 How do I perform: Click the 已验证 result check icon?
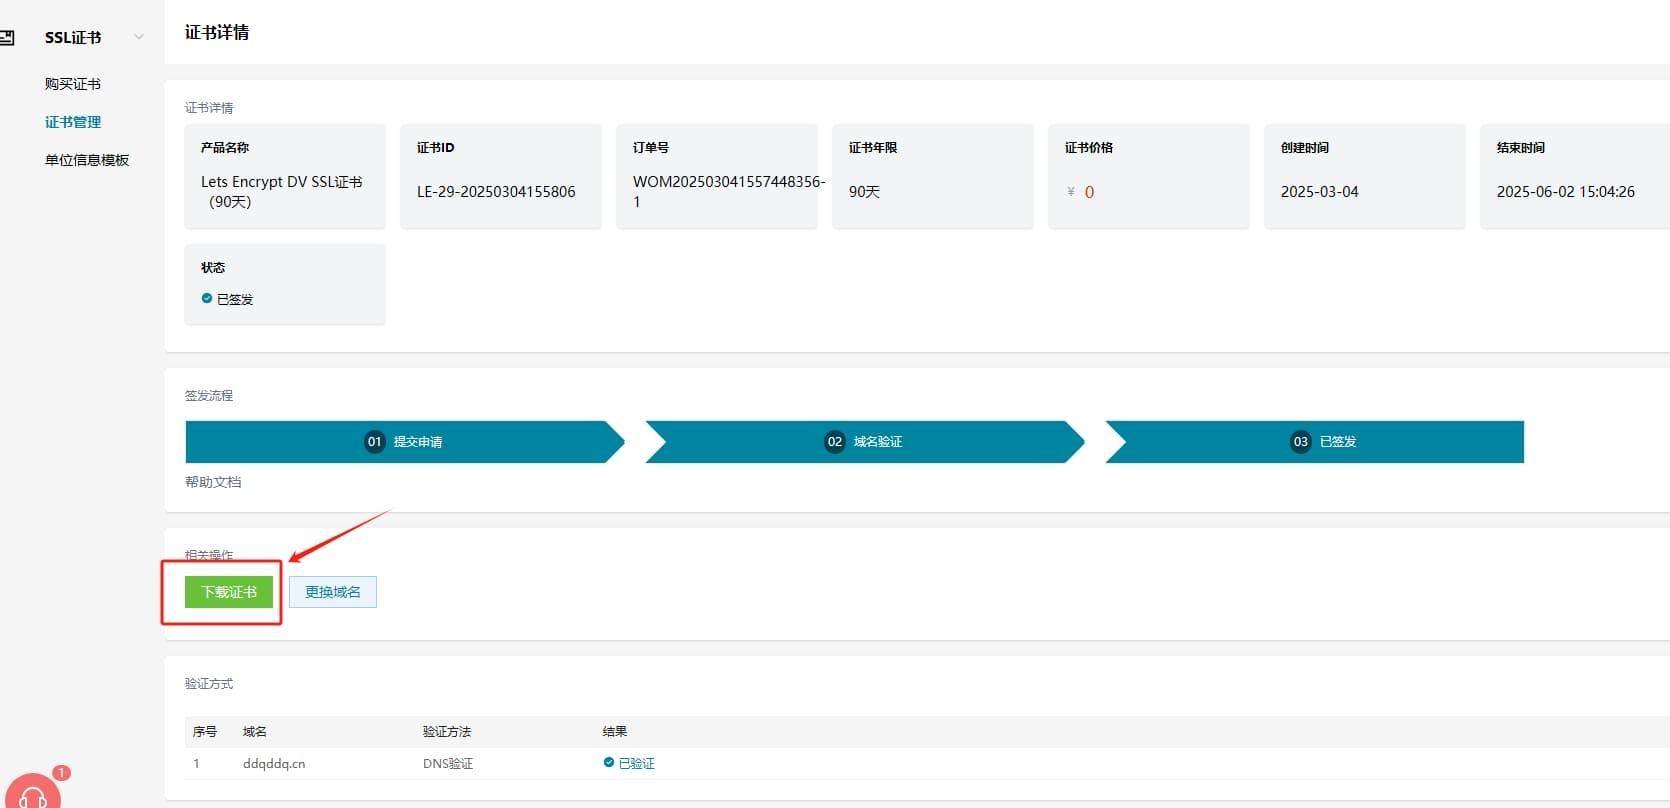point(609,763)
